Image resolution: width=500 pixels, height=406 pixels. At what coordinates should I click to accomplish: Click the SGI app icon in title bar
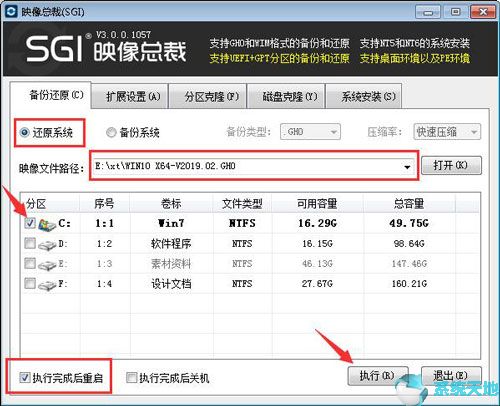(11, 11)
